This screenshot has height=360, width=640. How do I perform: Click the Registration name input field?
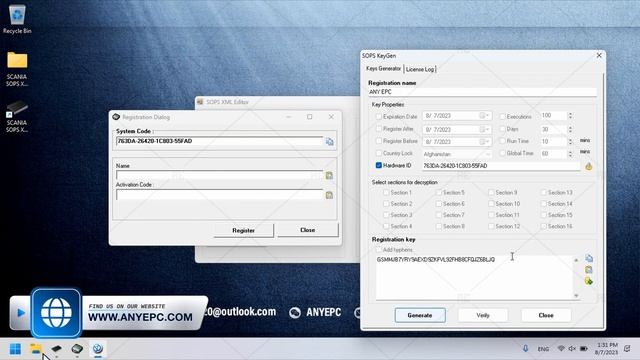point(482,92)
